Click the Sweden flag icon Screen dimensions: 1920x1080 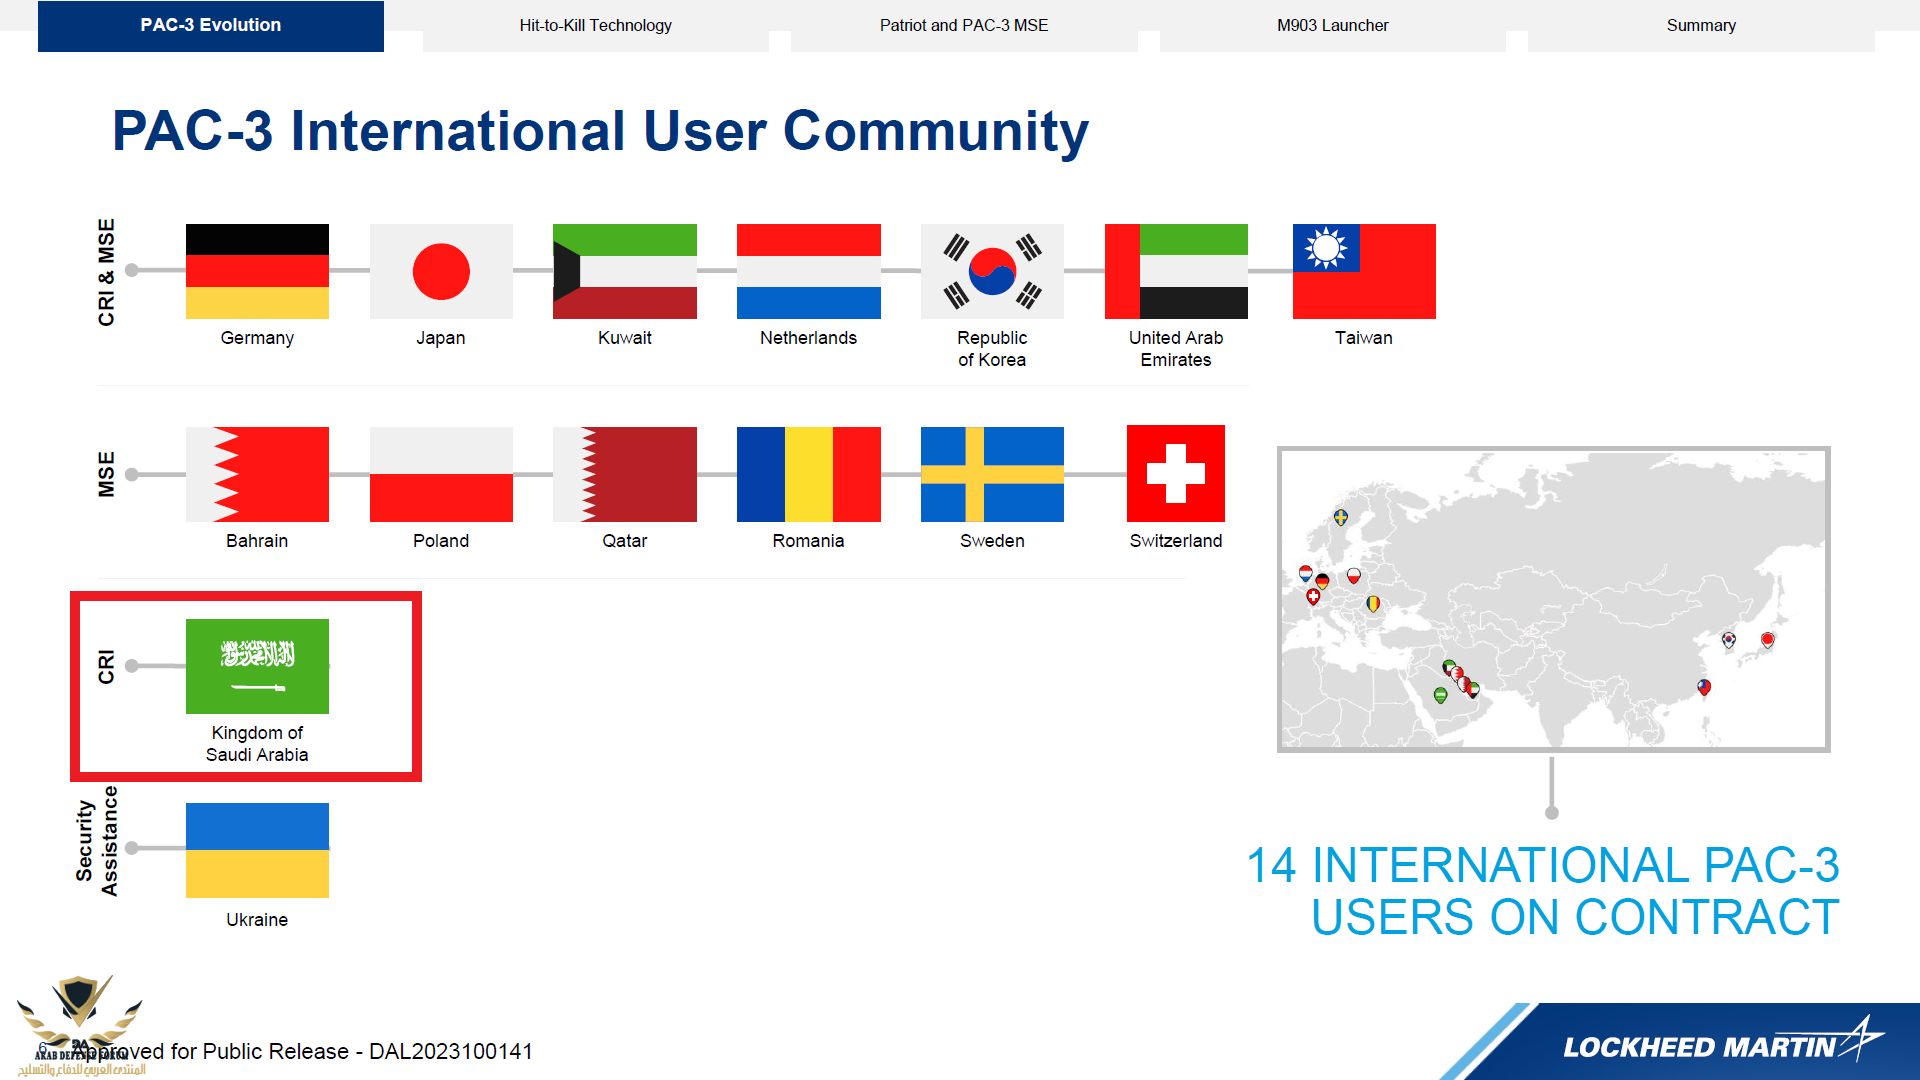pyautogui.click(x=992, y=474)
